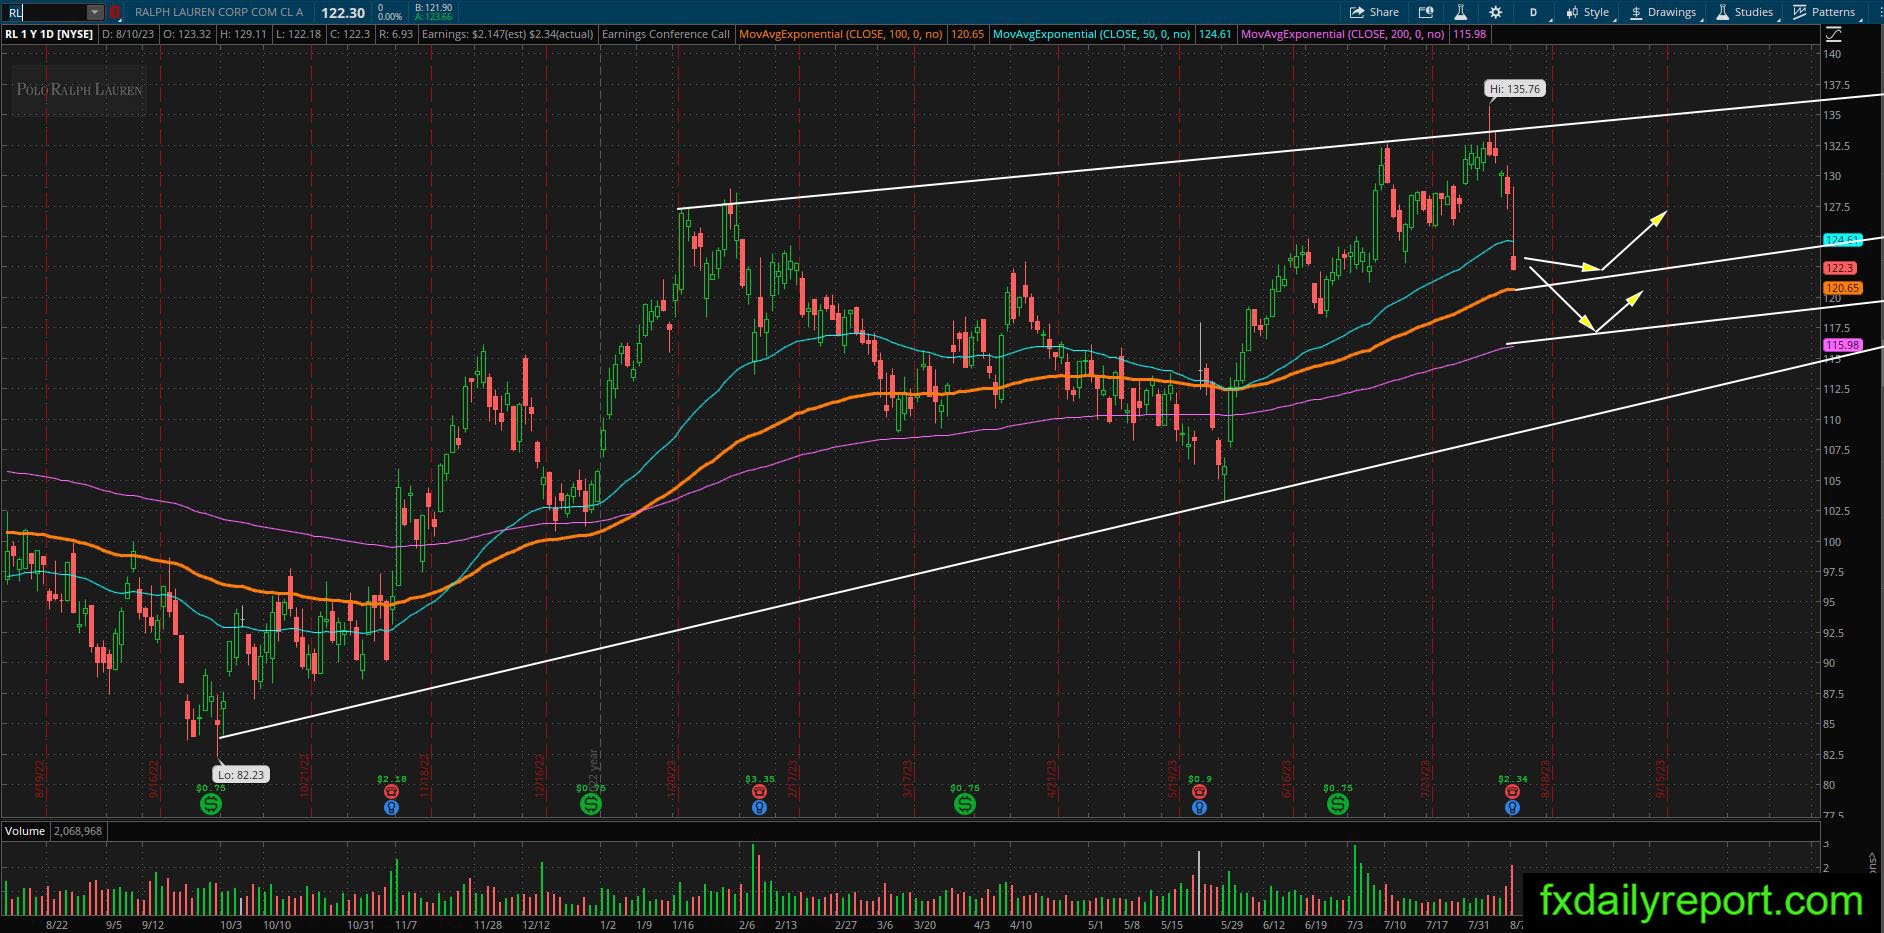Click the $2.18 earnings phone icon

(391, 791)
